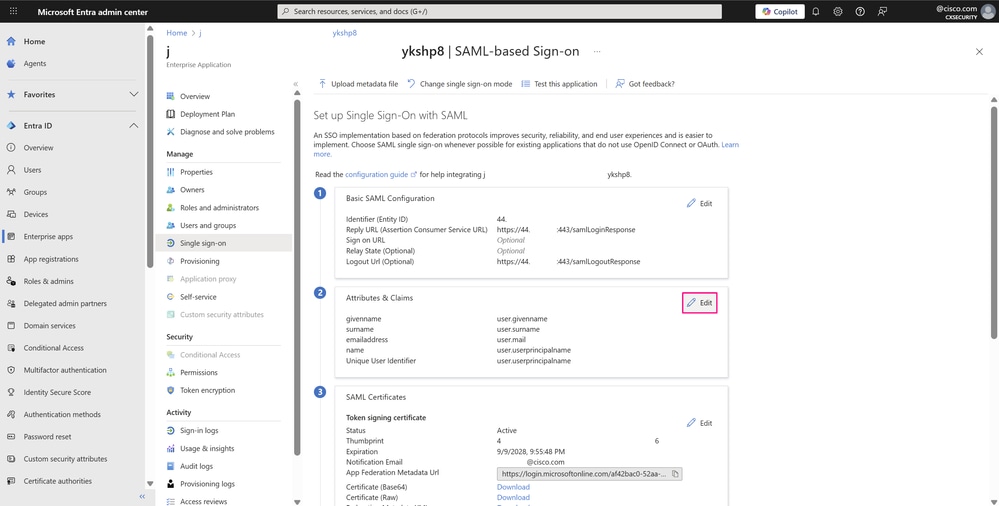The image size is (999, 506).
Task: Open Multifactor authentication
Action: [65, 370]
